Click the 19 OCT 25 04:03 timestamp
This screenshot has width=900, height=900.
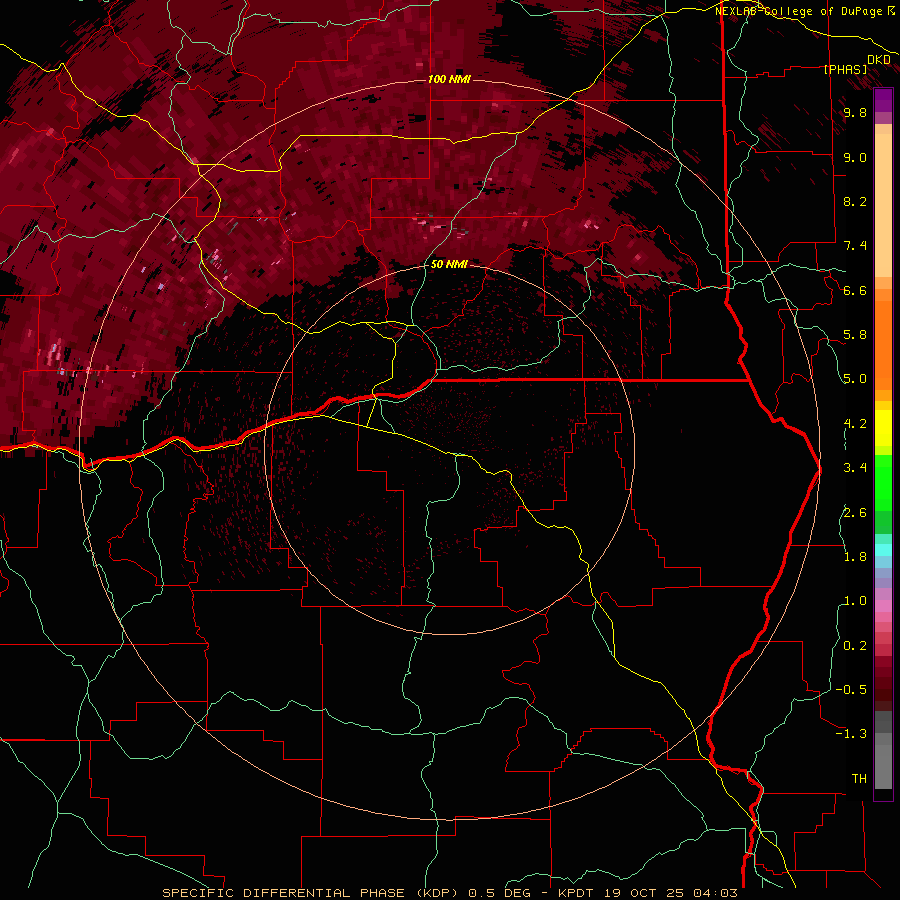pos(670,893)
